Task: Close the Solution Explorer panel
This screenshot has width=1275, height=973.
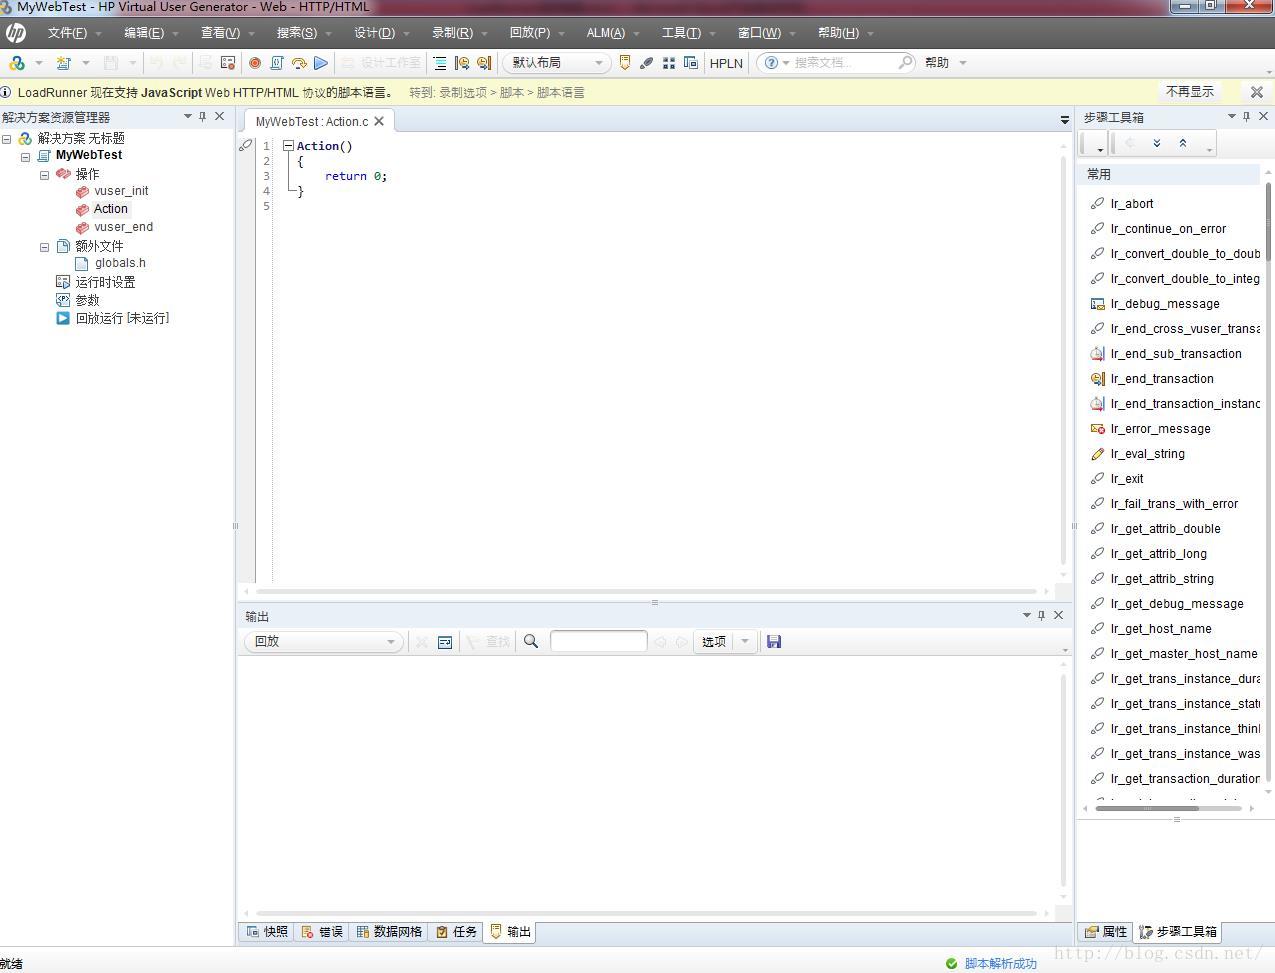Action: tap(220, 117)
